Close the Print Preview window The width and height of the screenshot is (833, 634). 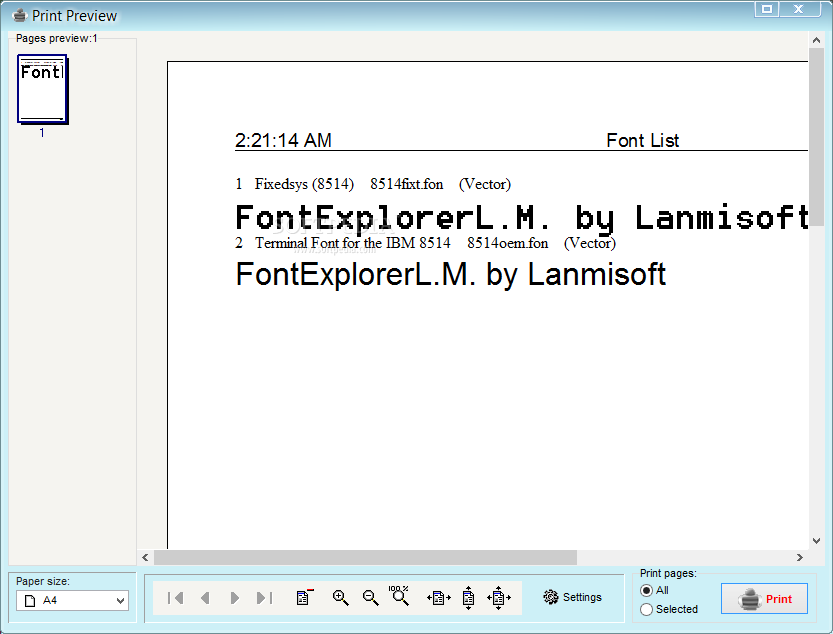799,9
